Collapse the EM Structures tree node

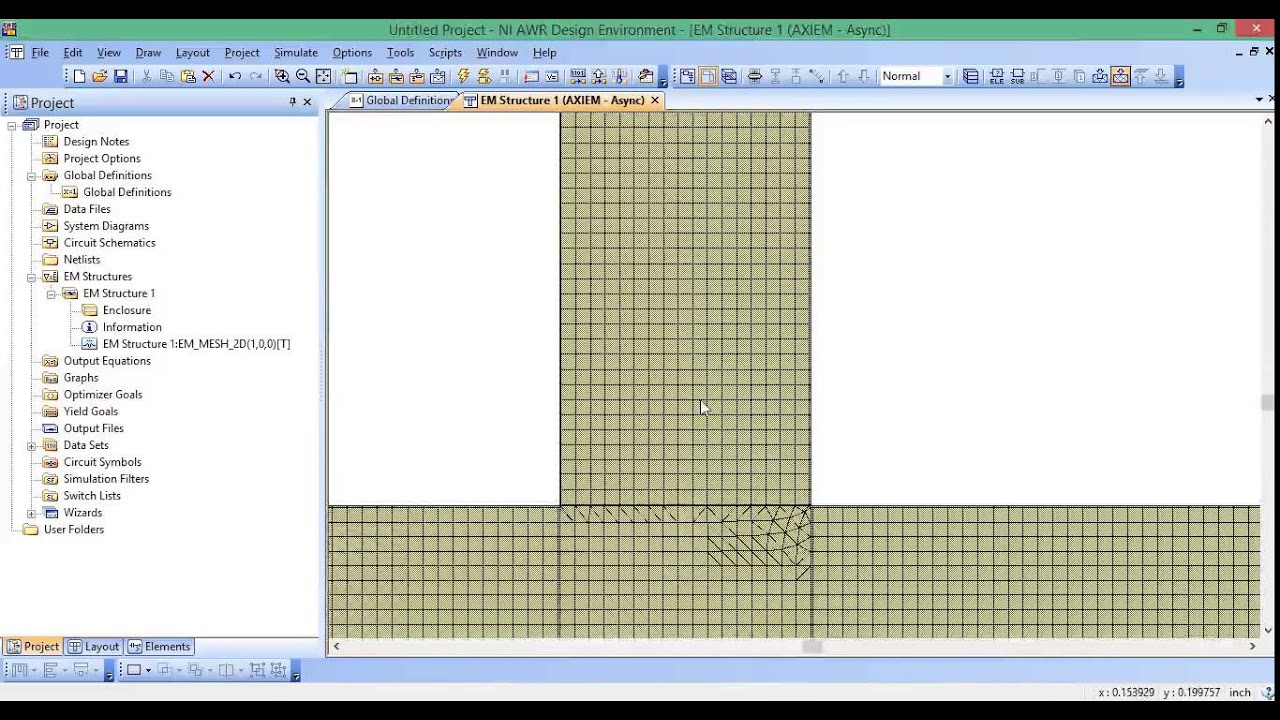click(x=31, y=276)
